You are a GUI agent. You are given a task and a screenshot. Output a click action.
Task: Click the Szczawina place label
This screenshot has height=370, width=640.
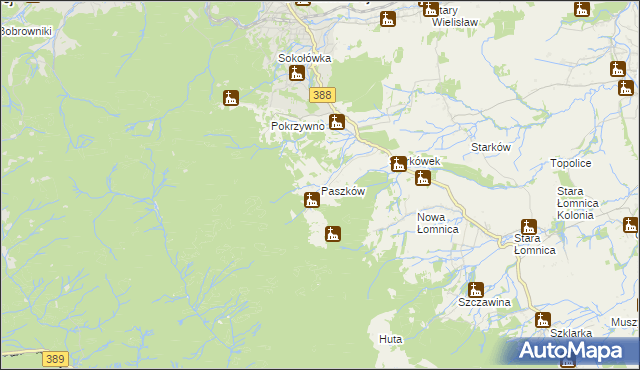click(484, 302)
